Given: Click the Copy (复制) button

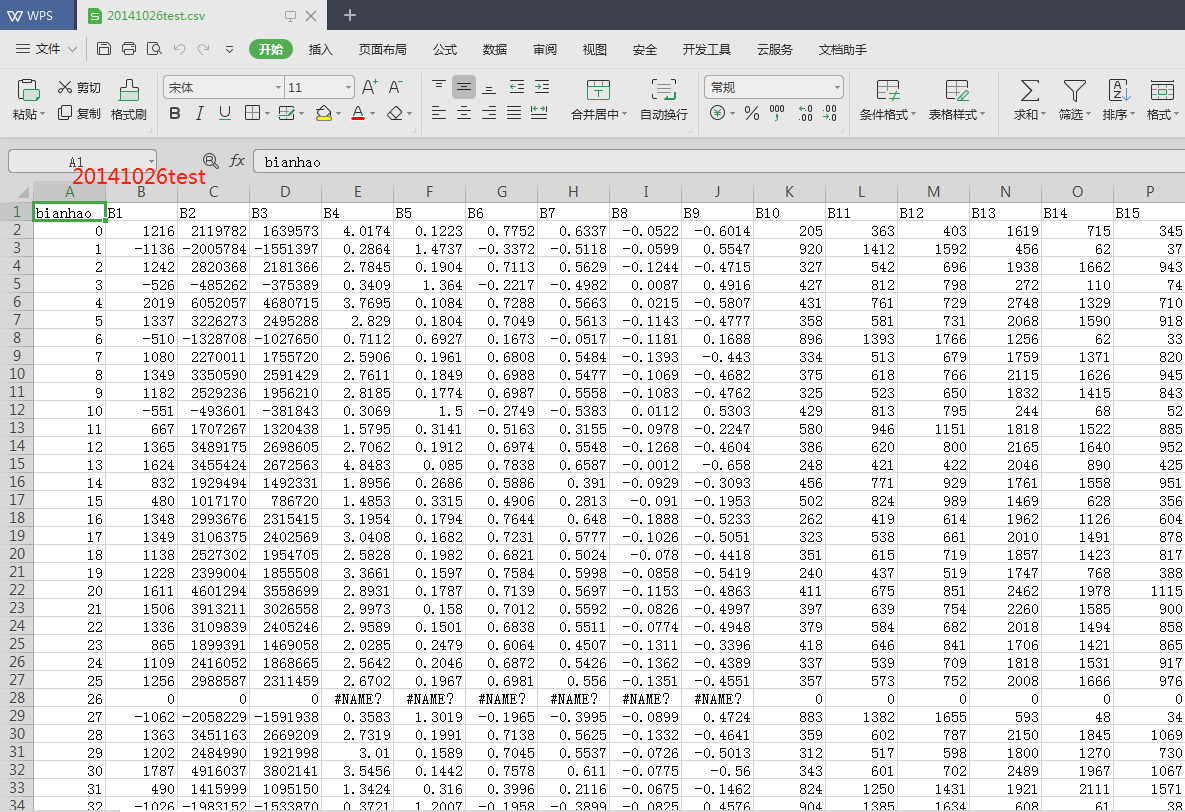Looking at the screenshot, I should point(79,113).
